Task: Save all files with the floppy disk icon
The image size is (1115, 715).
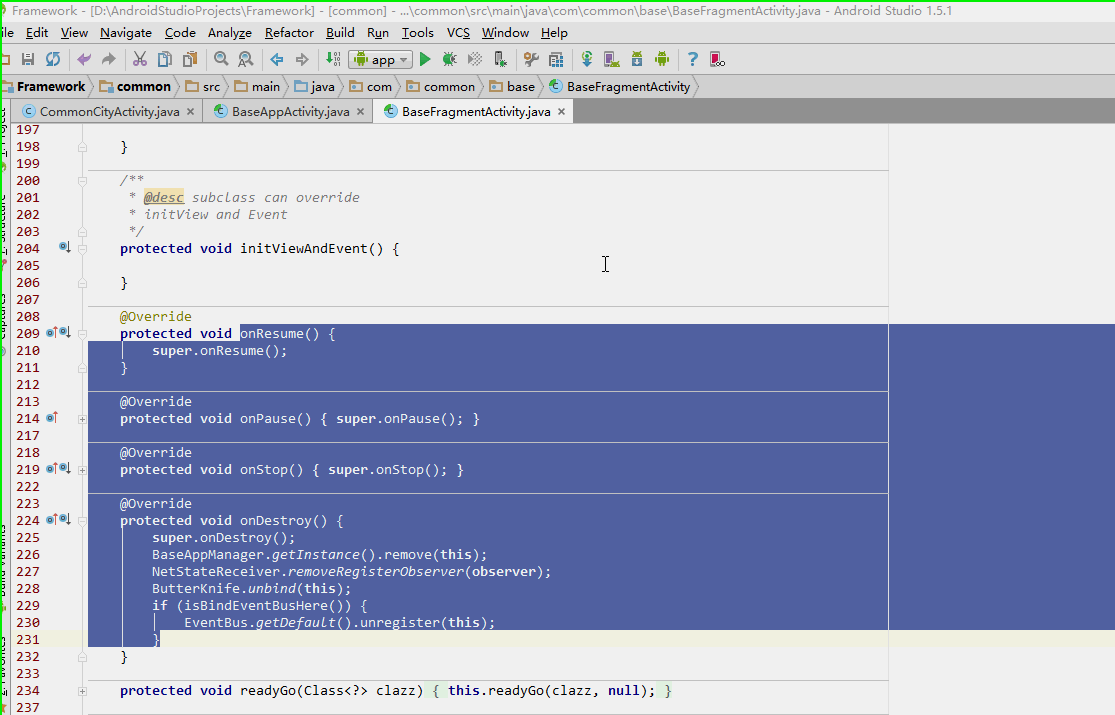Action: click(x=28, y=59)
